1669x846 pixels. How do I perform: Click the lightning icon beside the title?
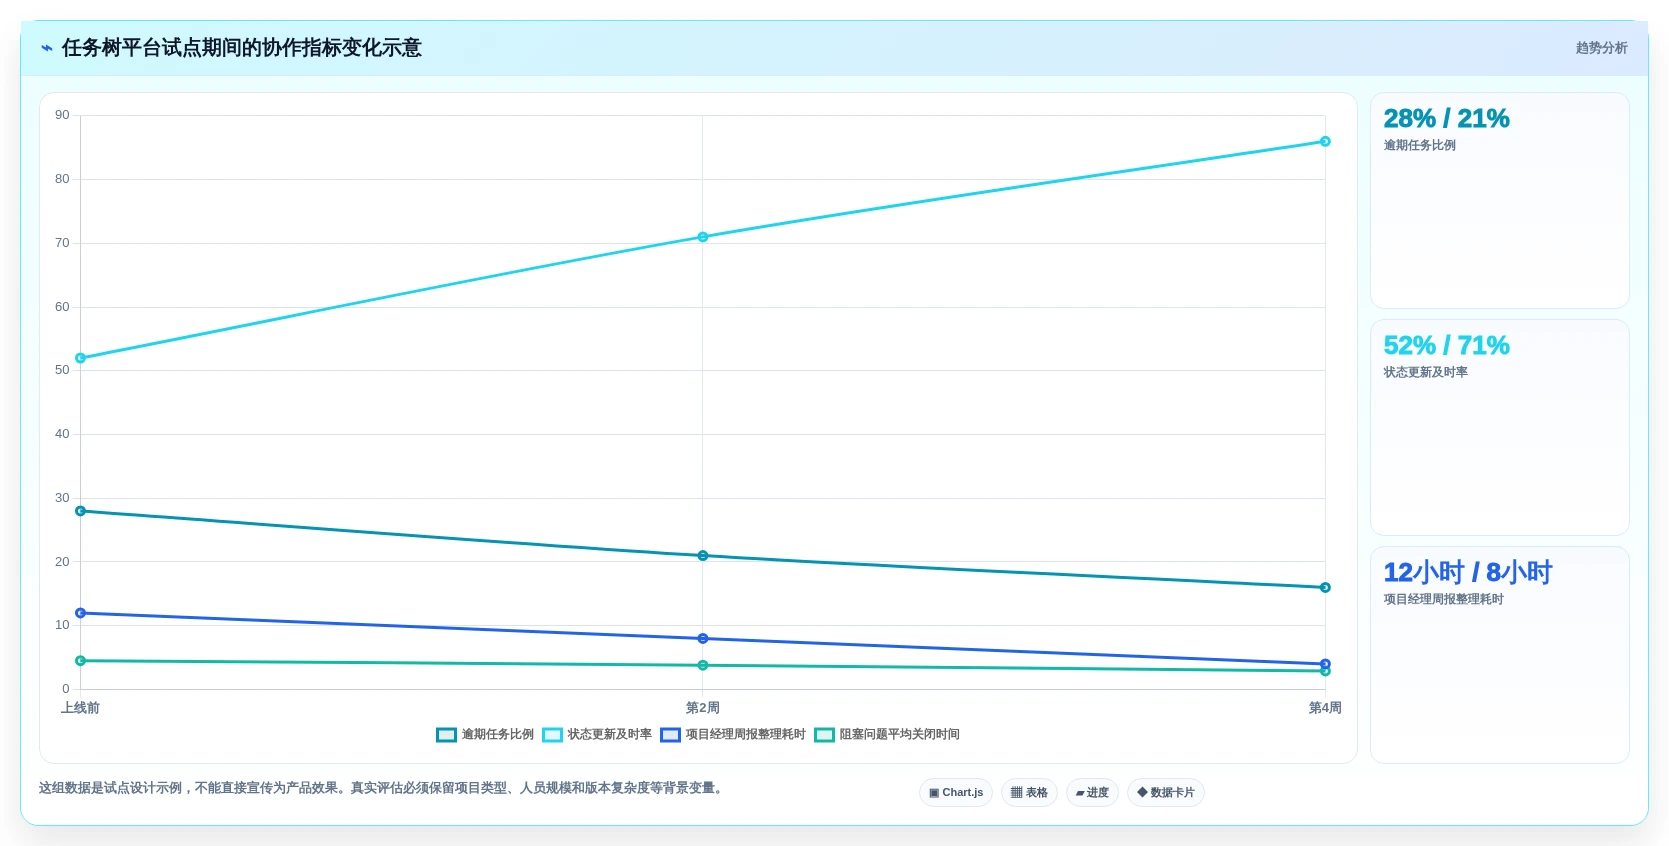pos(46,48)
